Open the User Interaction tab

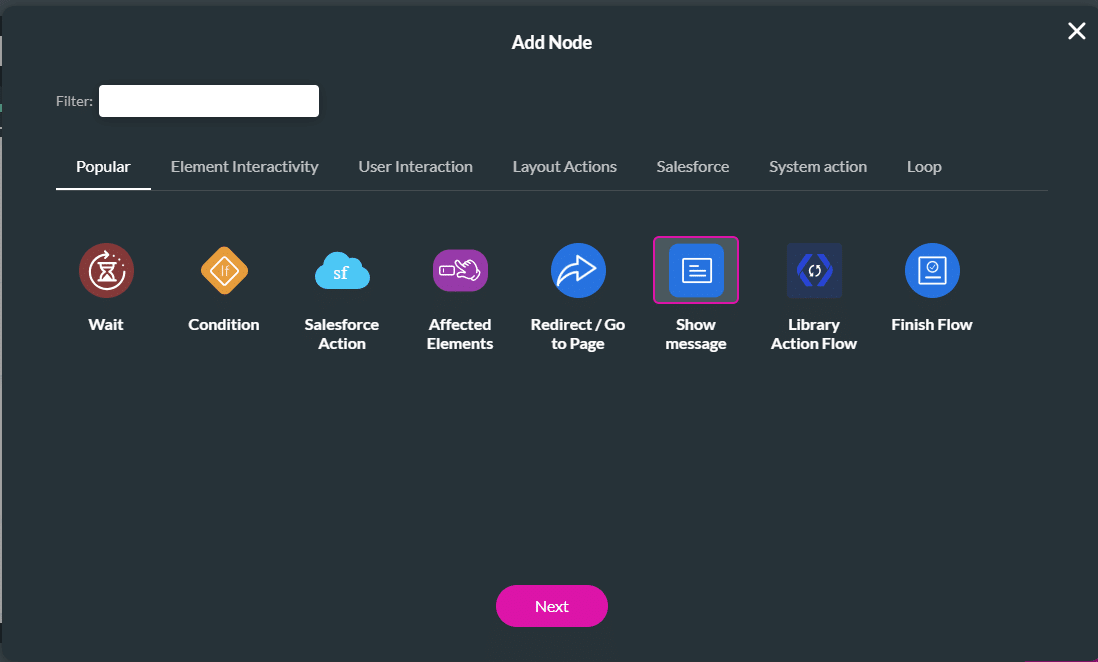[x=415, y=167]
